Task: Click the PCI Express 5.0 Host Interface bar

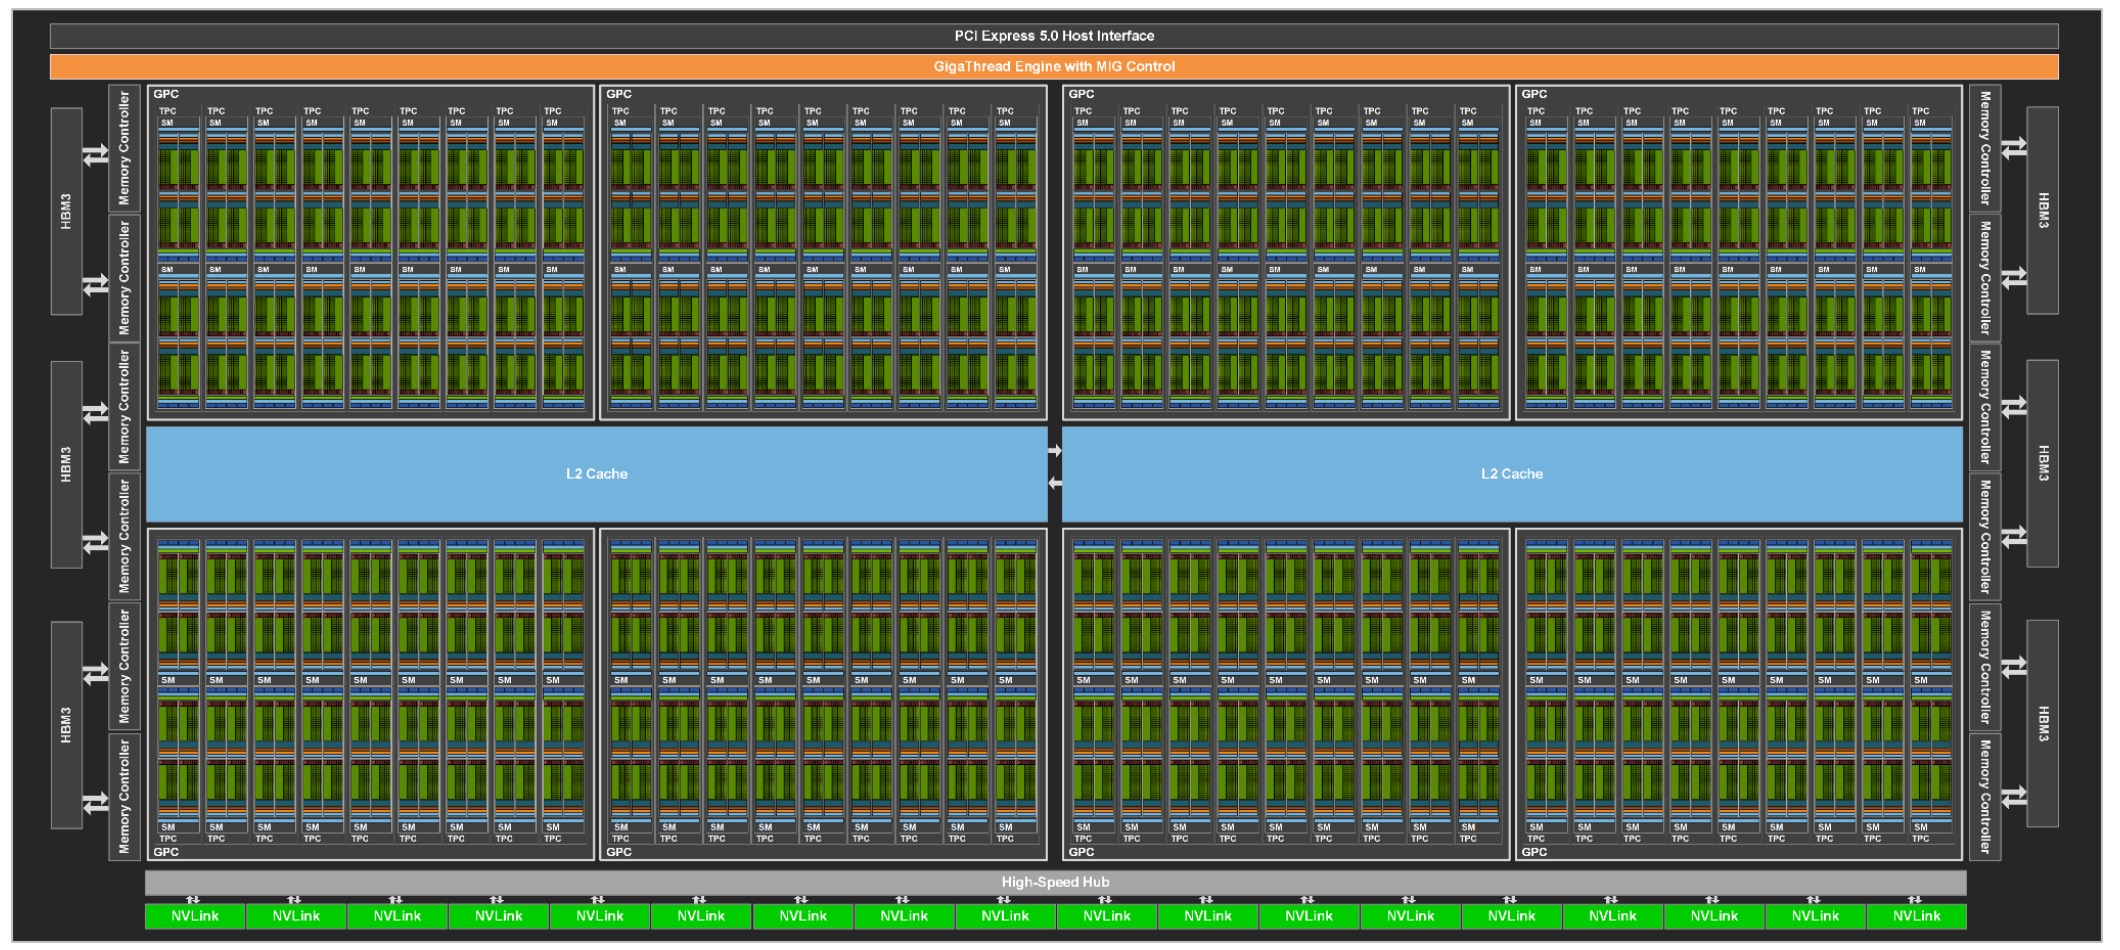Action: pos(1054,36)
